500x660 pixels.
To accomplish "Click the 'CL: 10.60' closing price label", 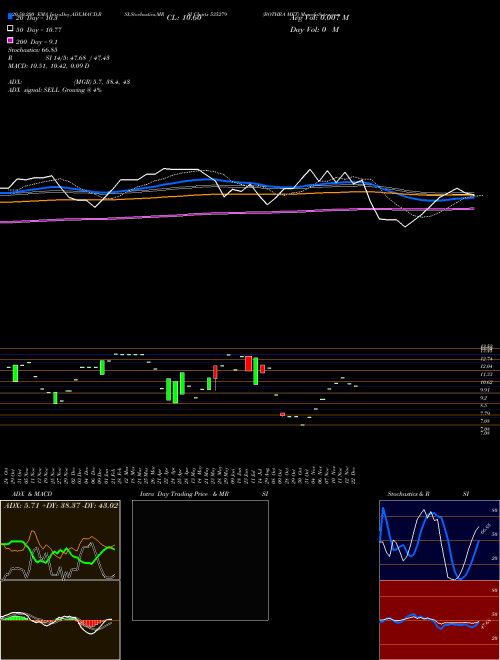I will tap(184, 18).
